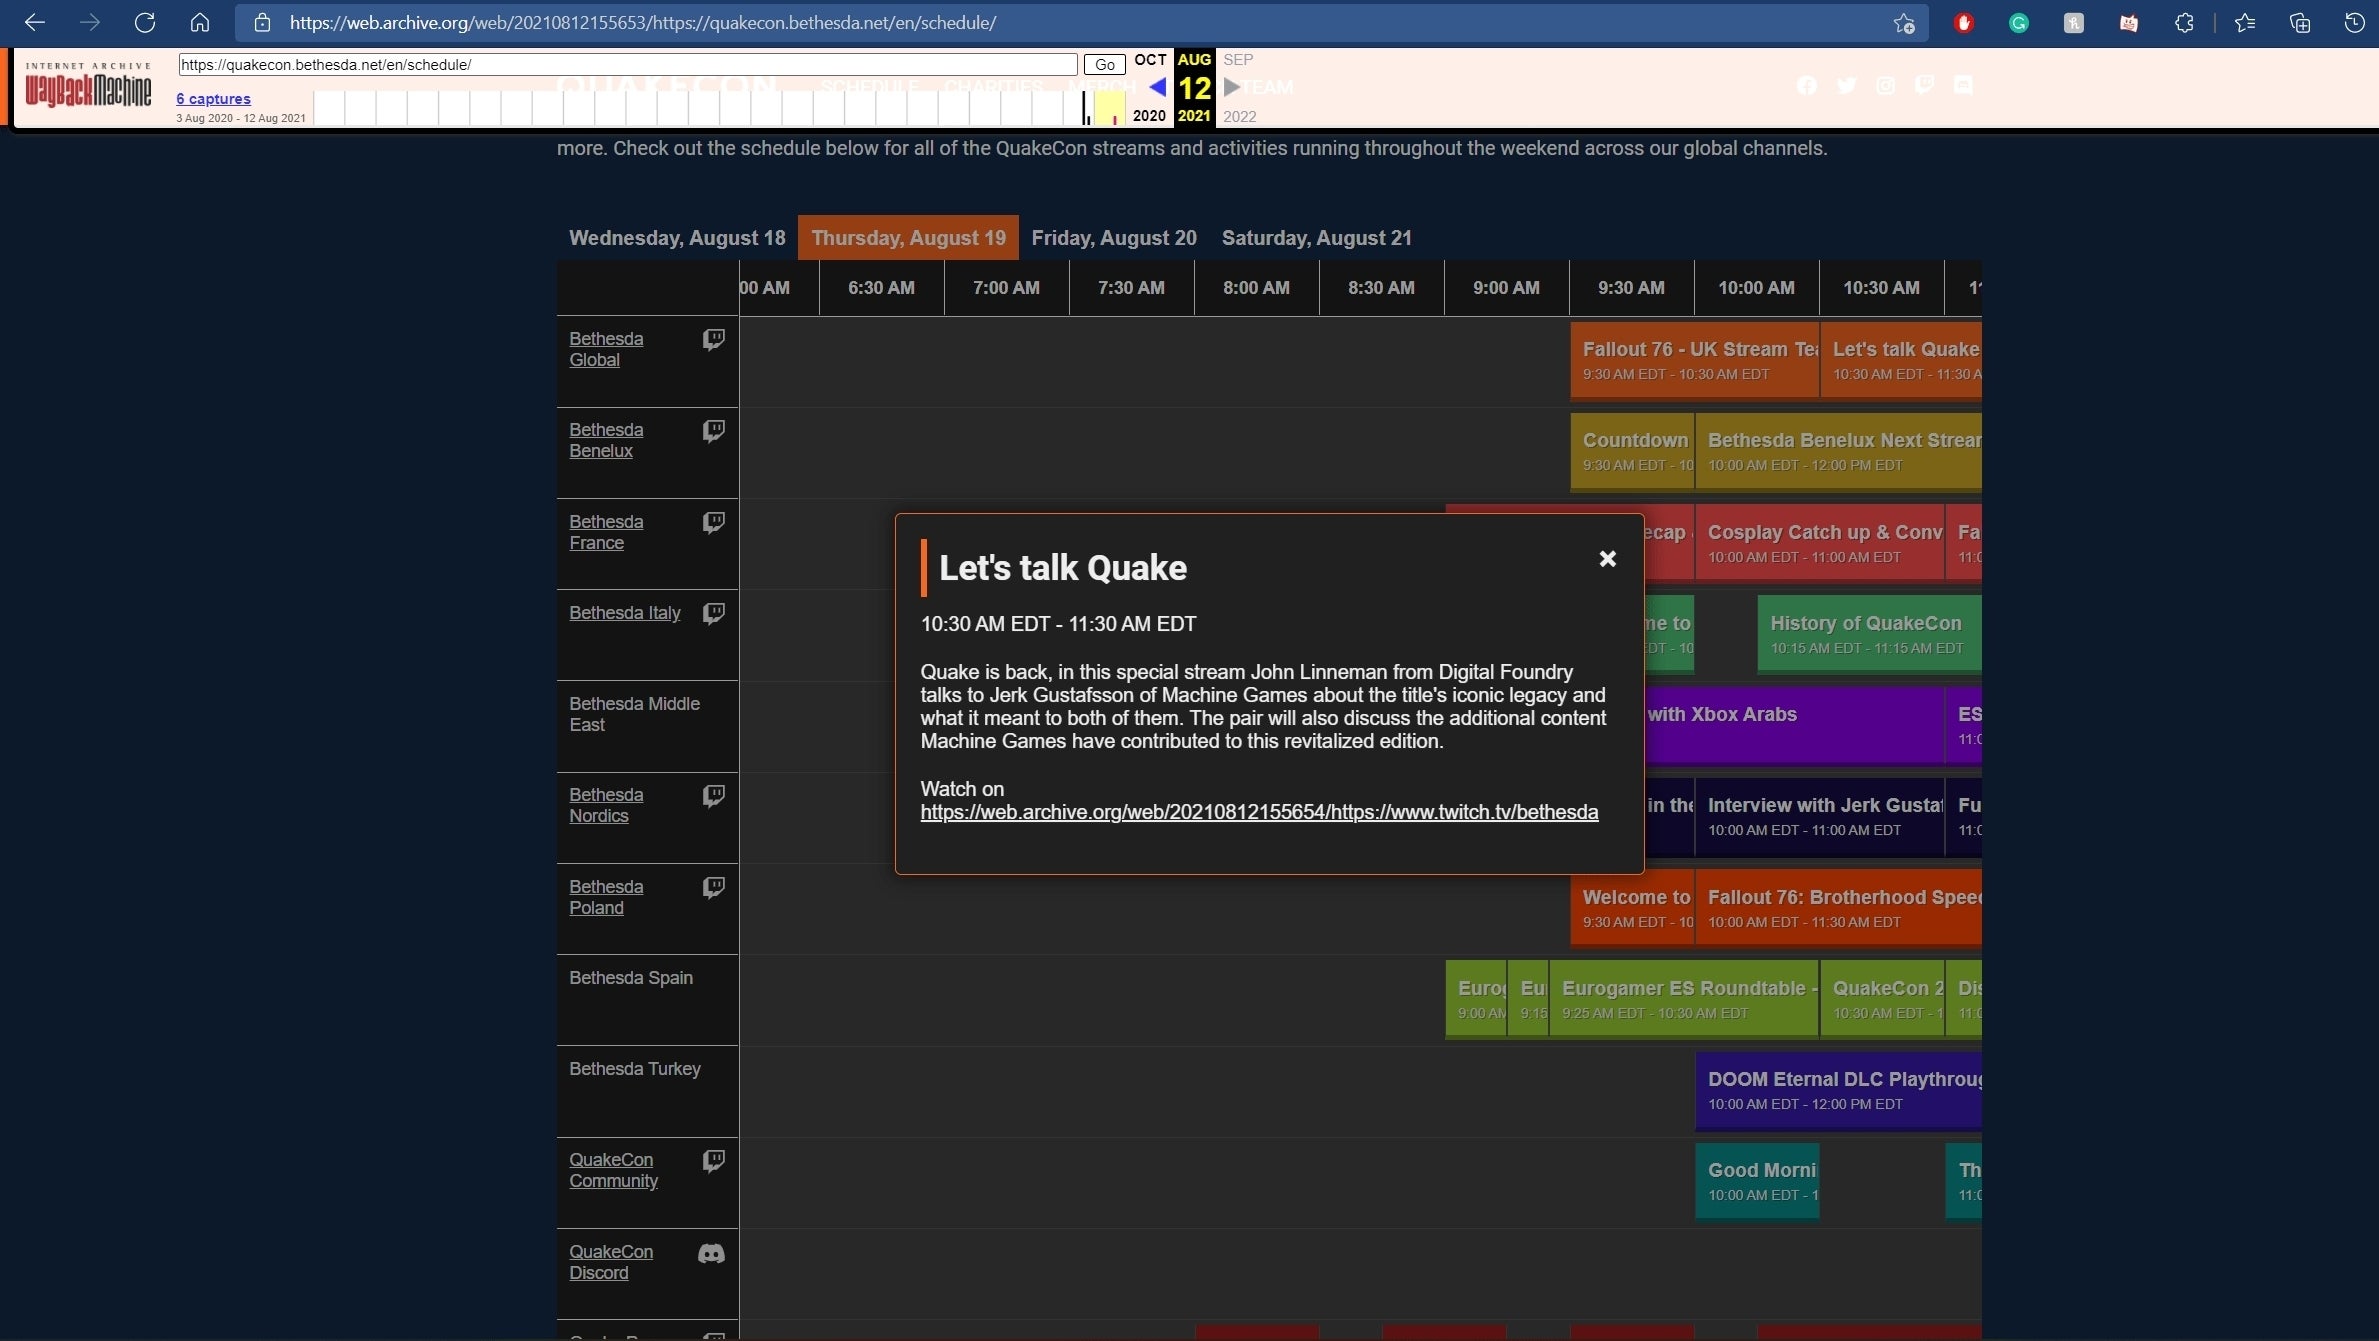Switch to Friday, August 20 tab

pos(1113,238)
